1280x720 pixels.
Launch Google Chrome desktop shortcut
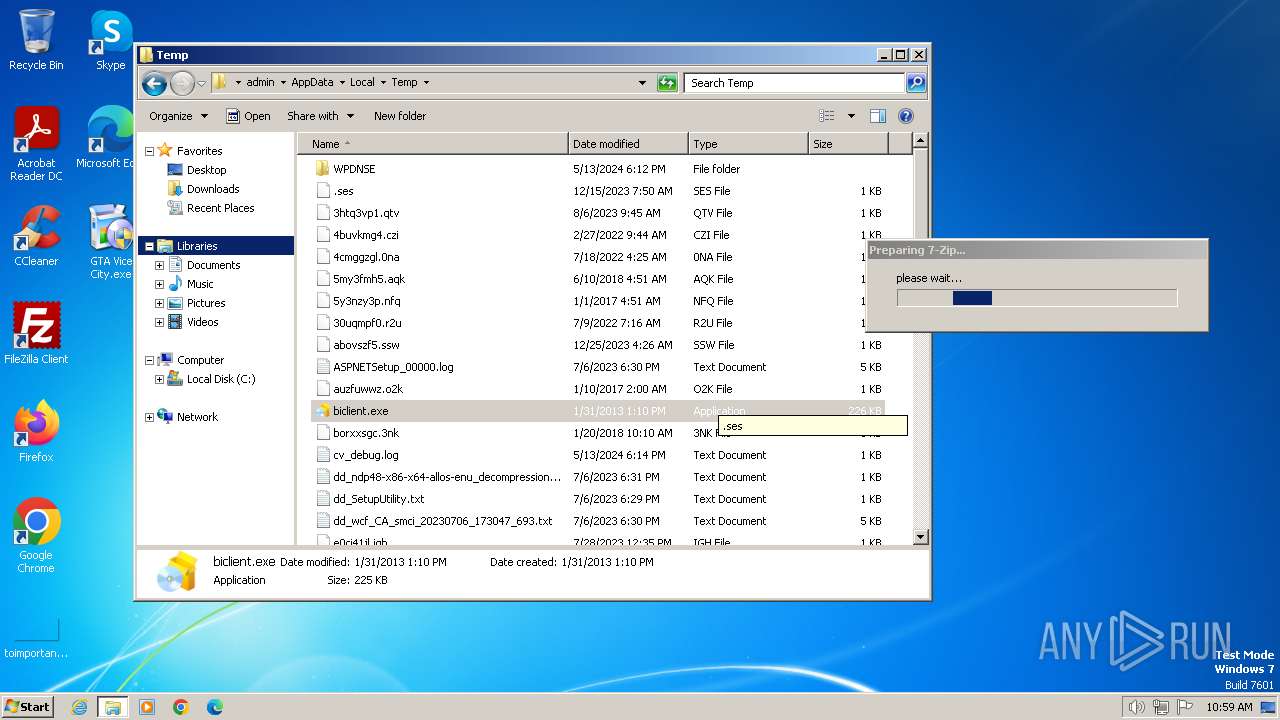point(36,536)
